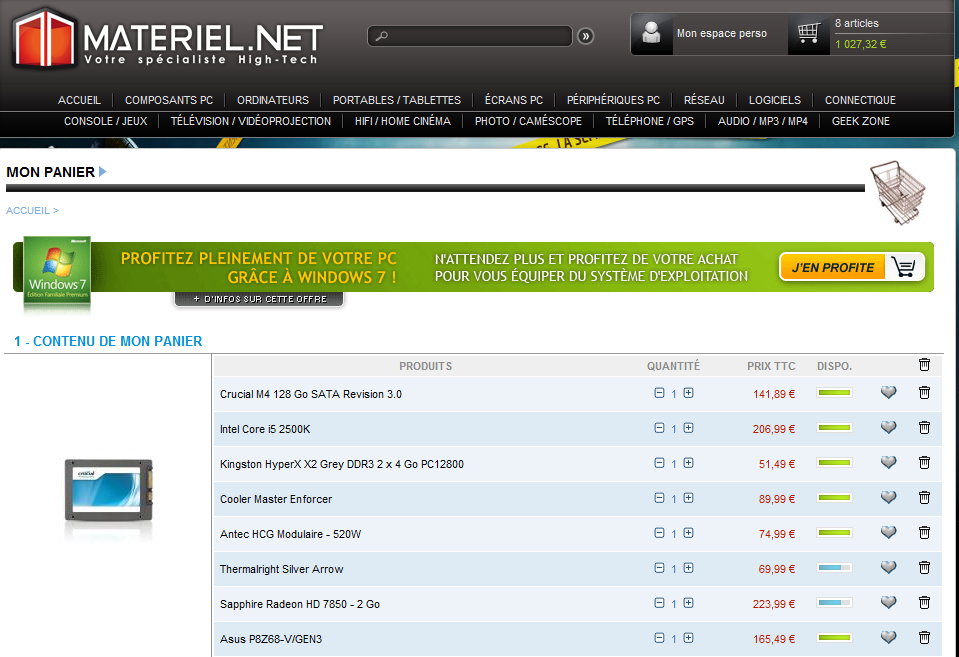Click the Mon espace perso user icon

652,34
